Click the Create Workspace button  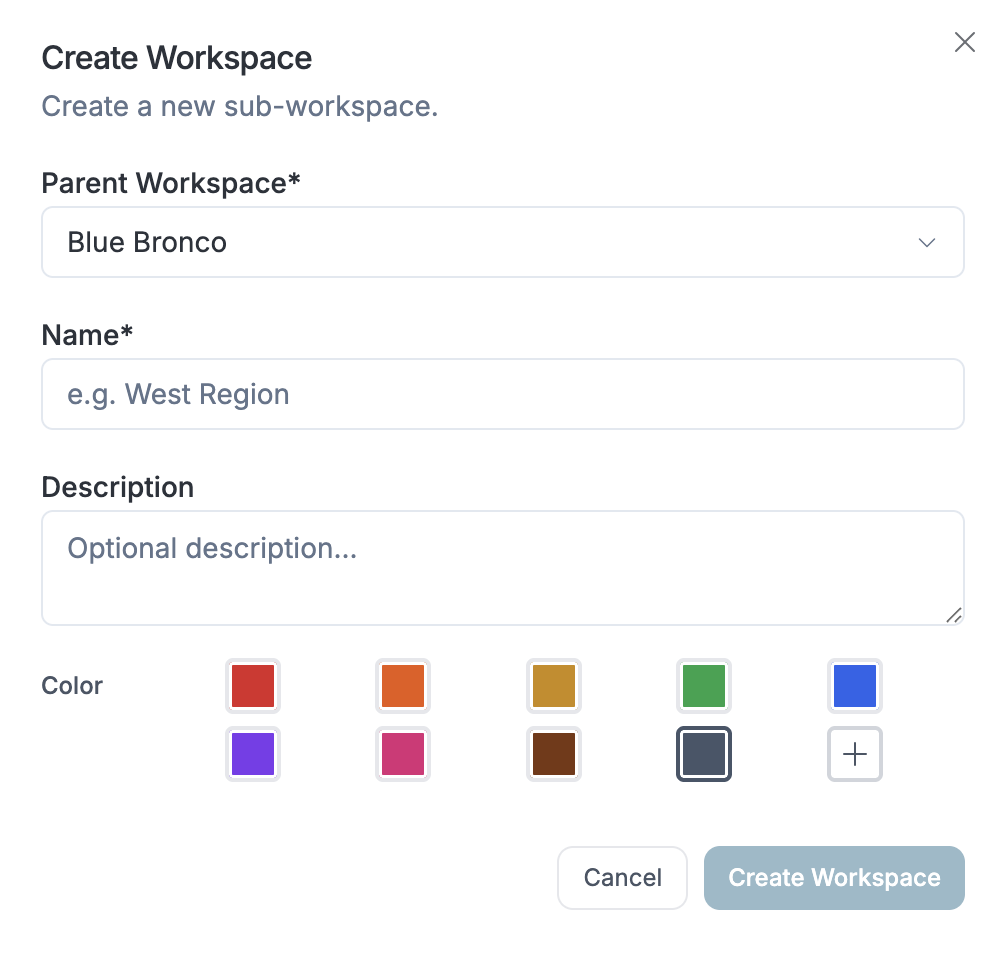pyautogui.click(x=834, y=877)
